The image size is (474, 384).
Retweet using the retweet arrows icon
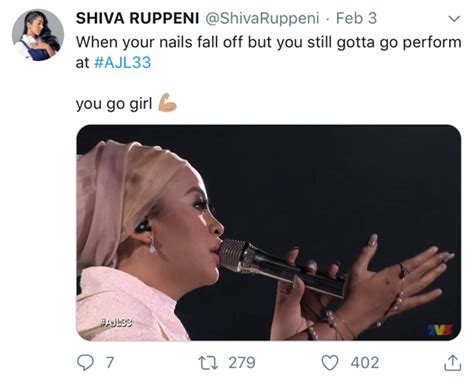[208, 362]
